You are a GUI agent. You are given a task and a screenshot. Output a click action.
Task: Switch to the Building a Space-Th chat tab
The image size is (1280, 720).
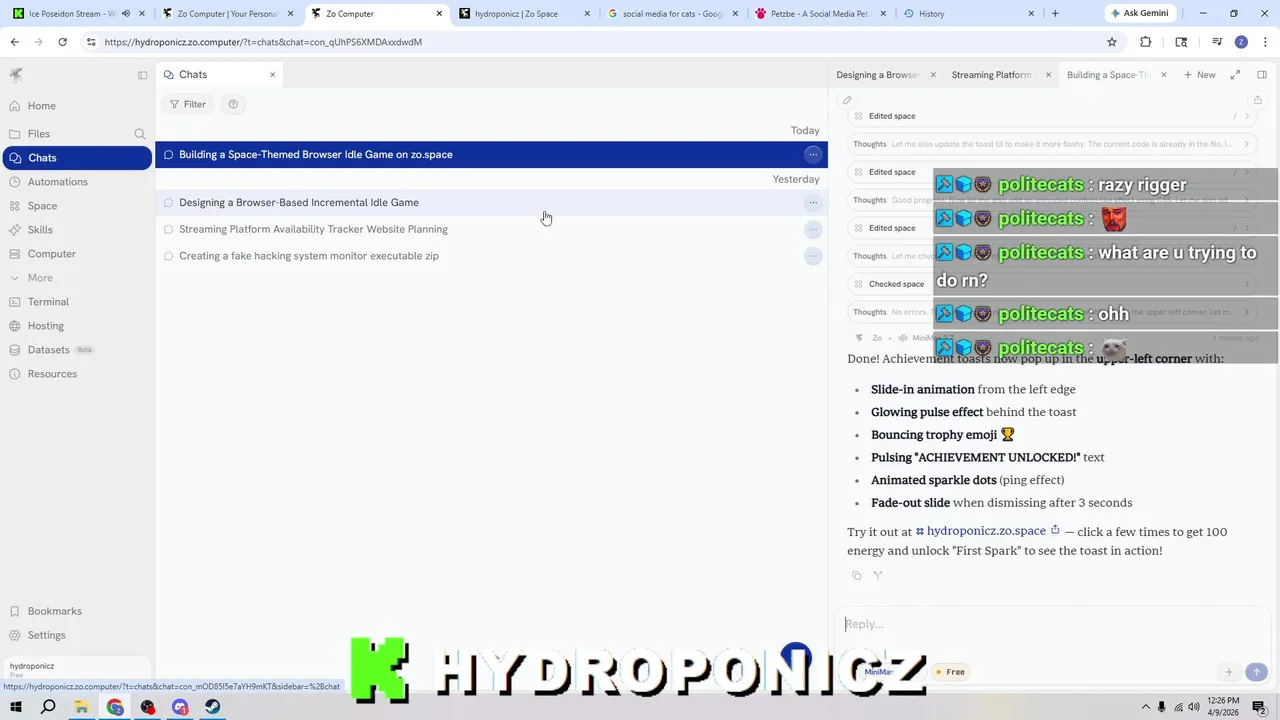click(x=1109, y=75)
